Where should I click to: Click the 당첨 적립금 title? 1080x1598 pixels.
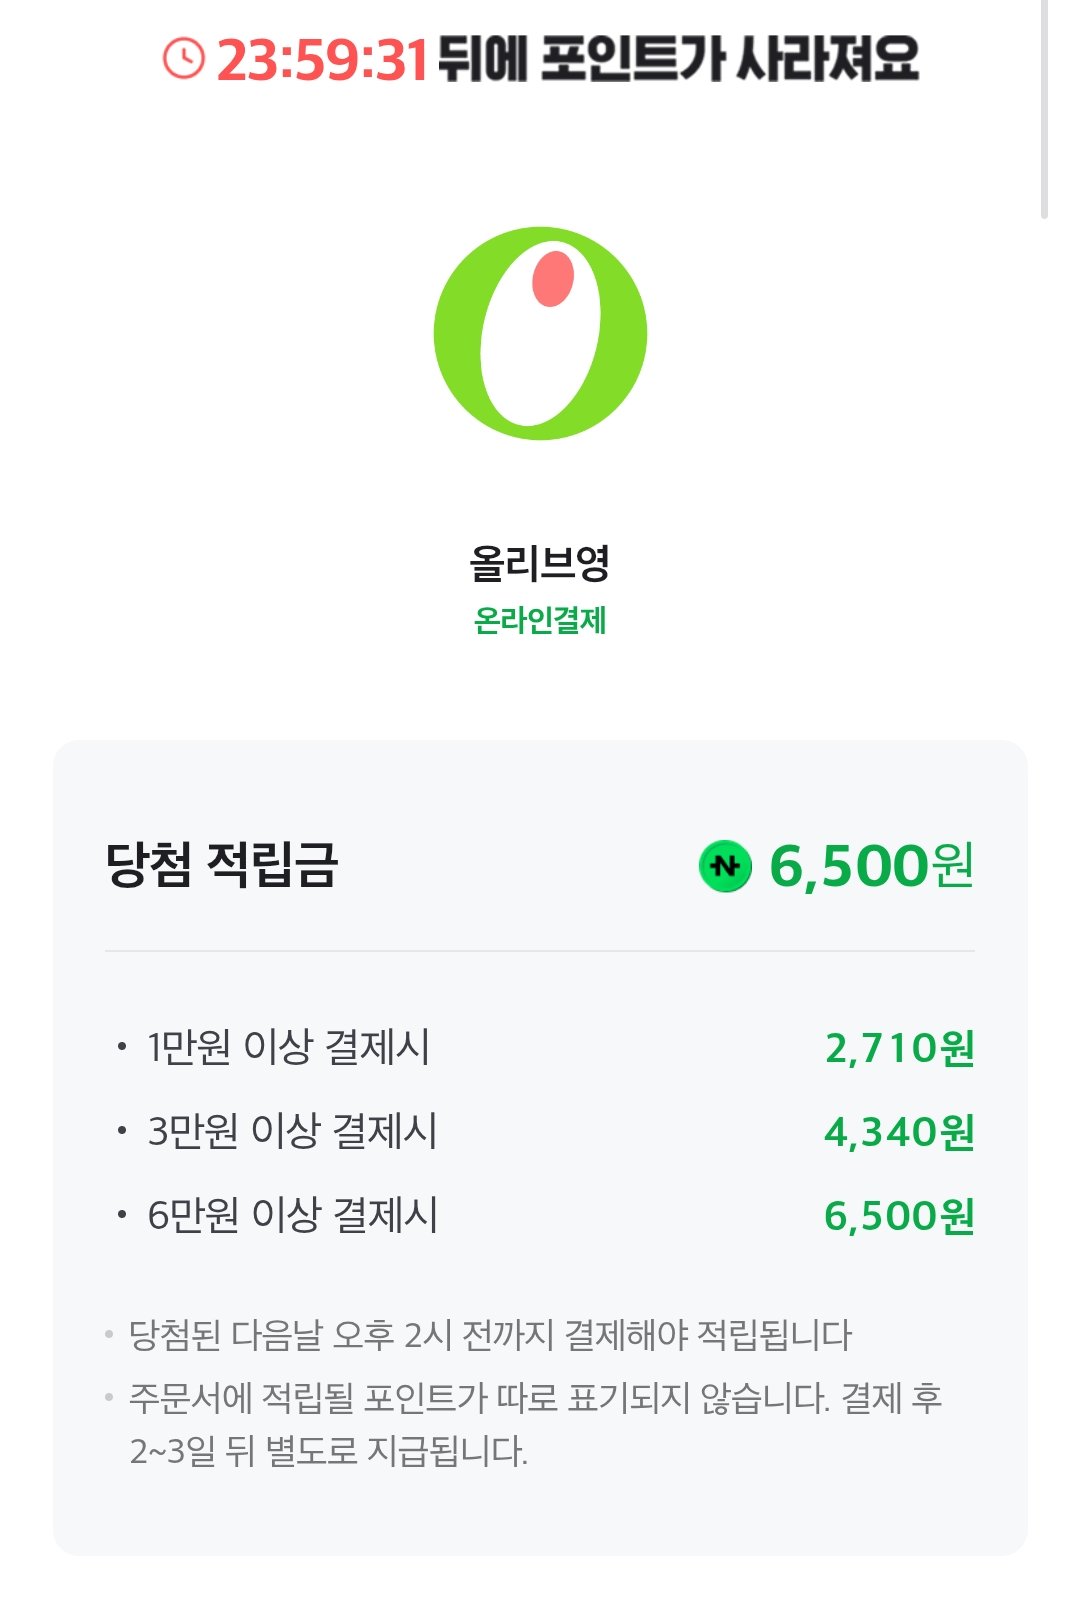pyautogui.click(x=222, y=865)
